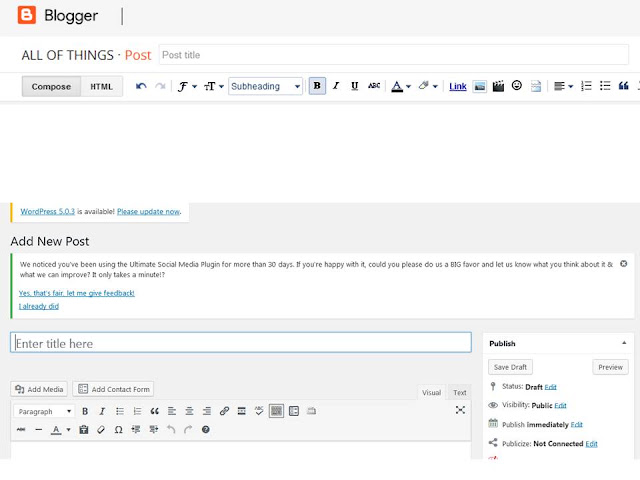Toggle strikethrough ABC in Blogger toolbar
640x480 pixels.
point(374,86)
